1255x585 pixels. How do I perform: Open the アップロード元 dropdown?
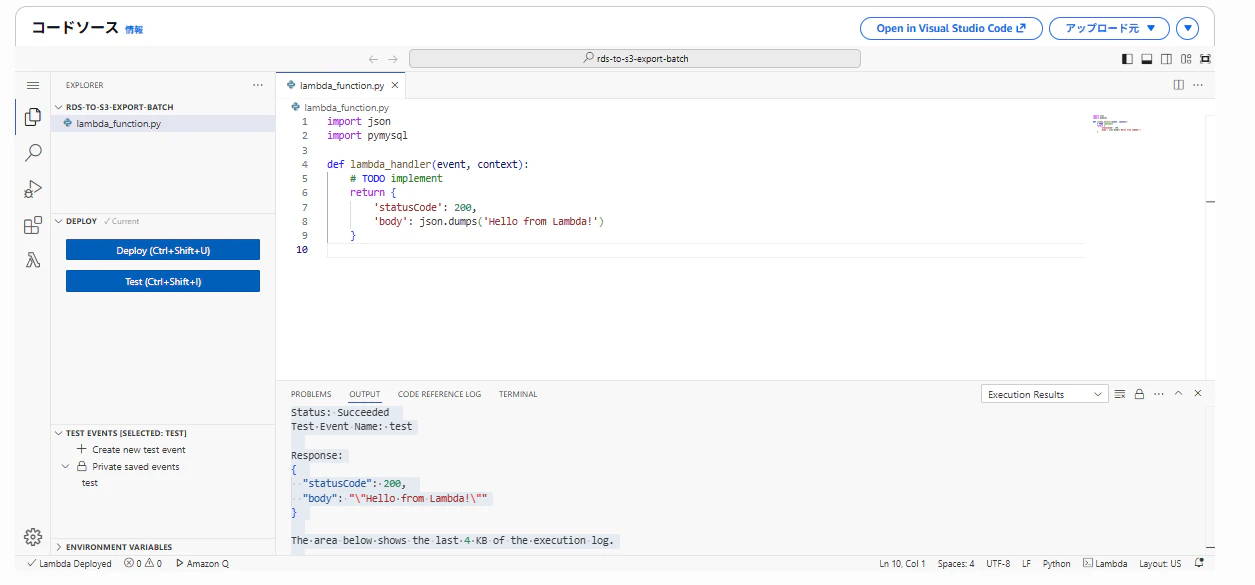tap(1109, 28)
